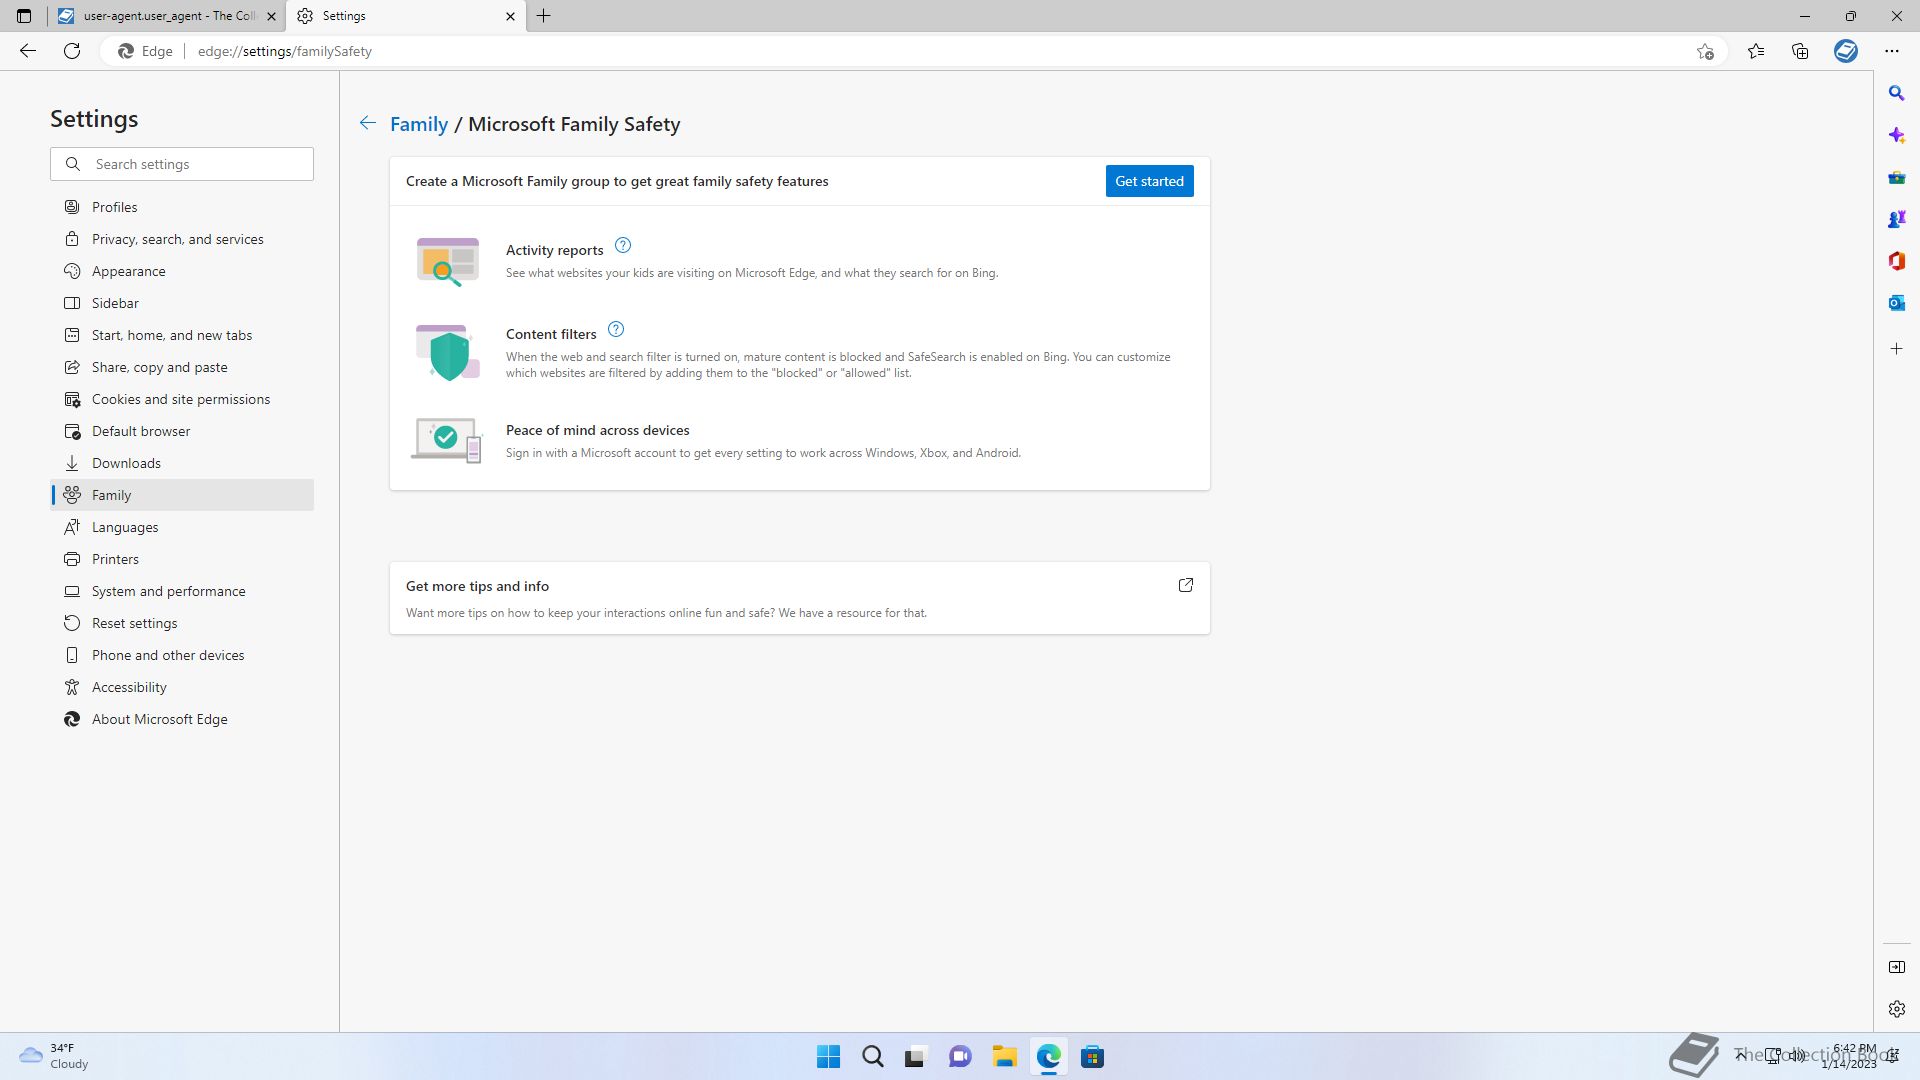Open the sidebar settings gear
This screenshot has width=1920, height=1080.
(x=1896, y=1009)
